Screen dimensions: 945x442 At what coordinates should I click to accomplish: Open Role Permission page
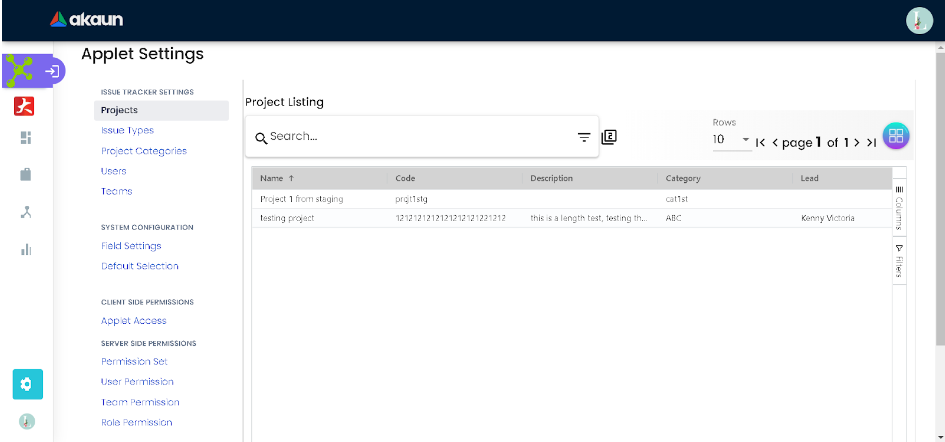point(137,423)
